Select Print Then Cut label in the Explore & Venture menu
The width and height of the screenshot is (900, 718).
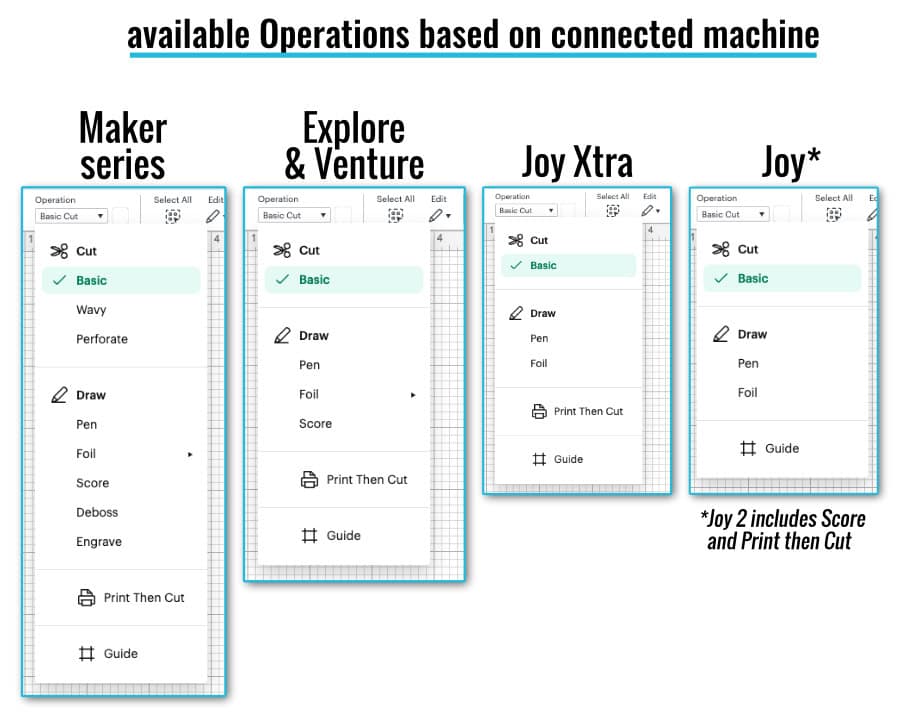[x=367, y=479]
